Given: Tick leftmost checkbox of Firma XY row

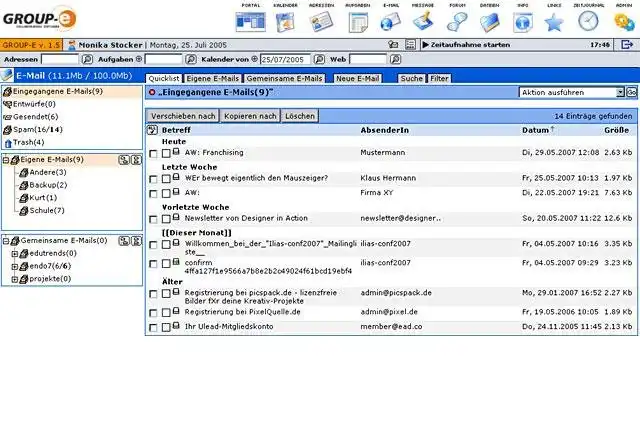Looking at the screenshot, I should pyautogui.click(x=153, y=194).
